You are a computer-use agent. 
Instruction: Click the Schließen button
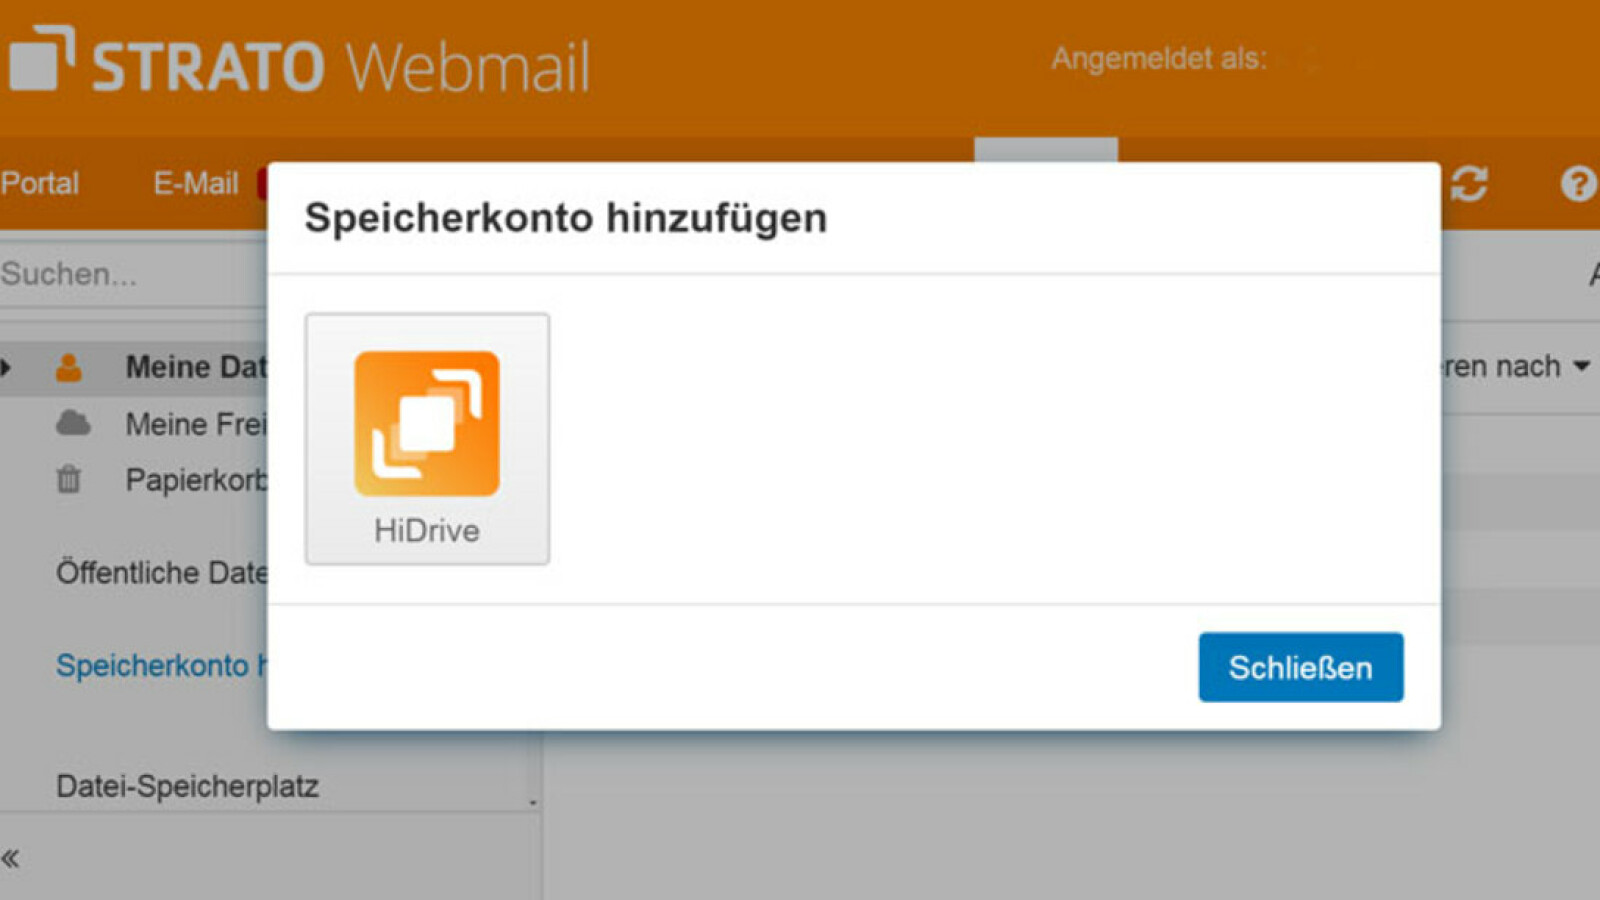click(1300, 667)
